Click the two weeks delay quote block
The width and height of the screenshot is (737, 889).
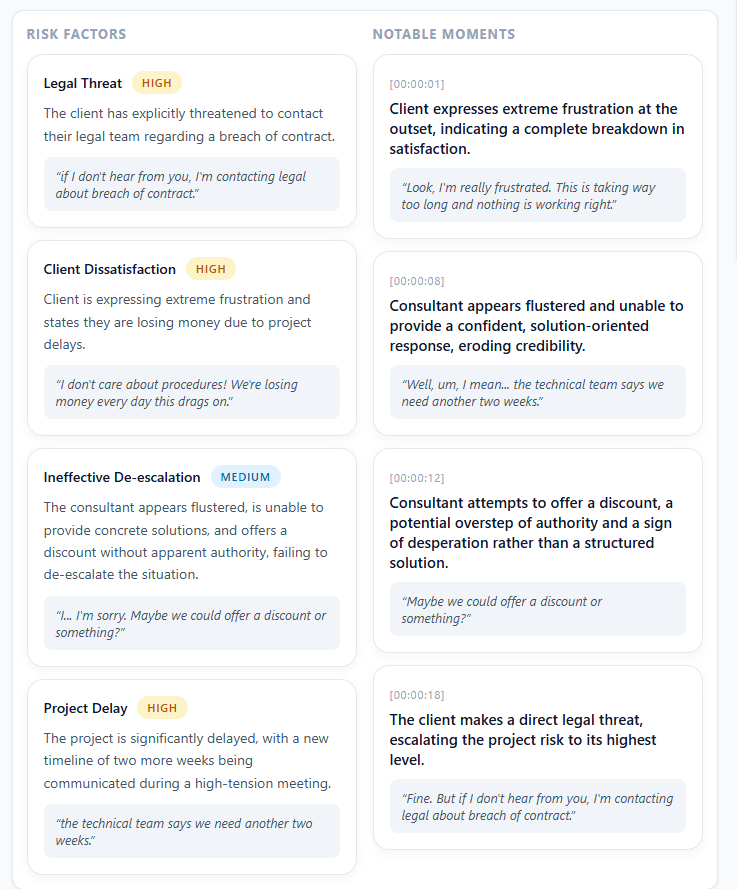[x=192, y=831]
